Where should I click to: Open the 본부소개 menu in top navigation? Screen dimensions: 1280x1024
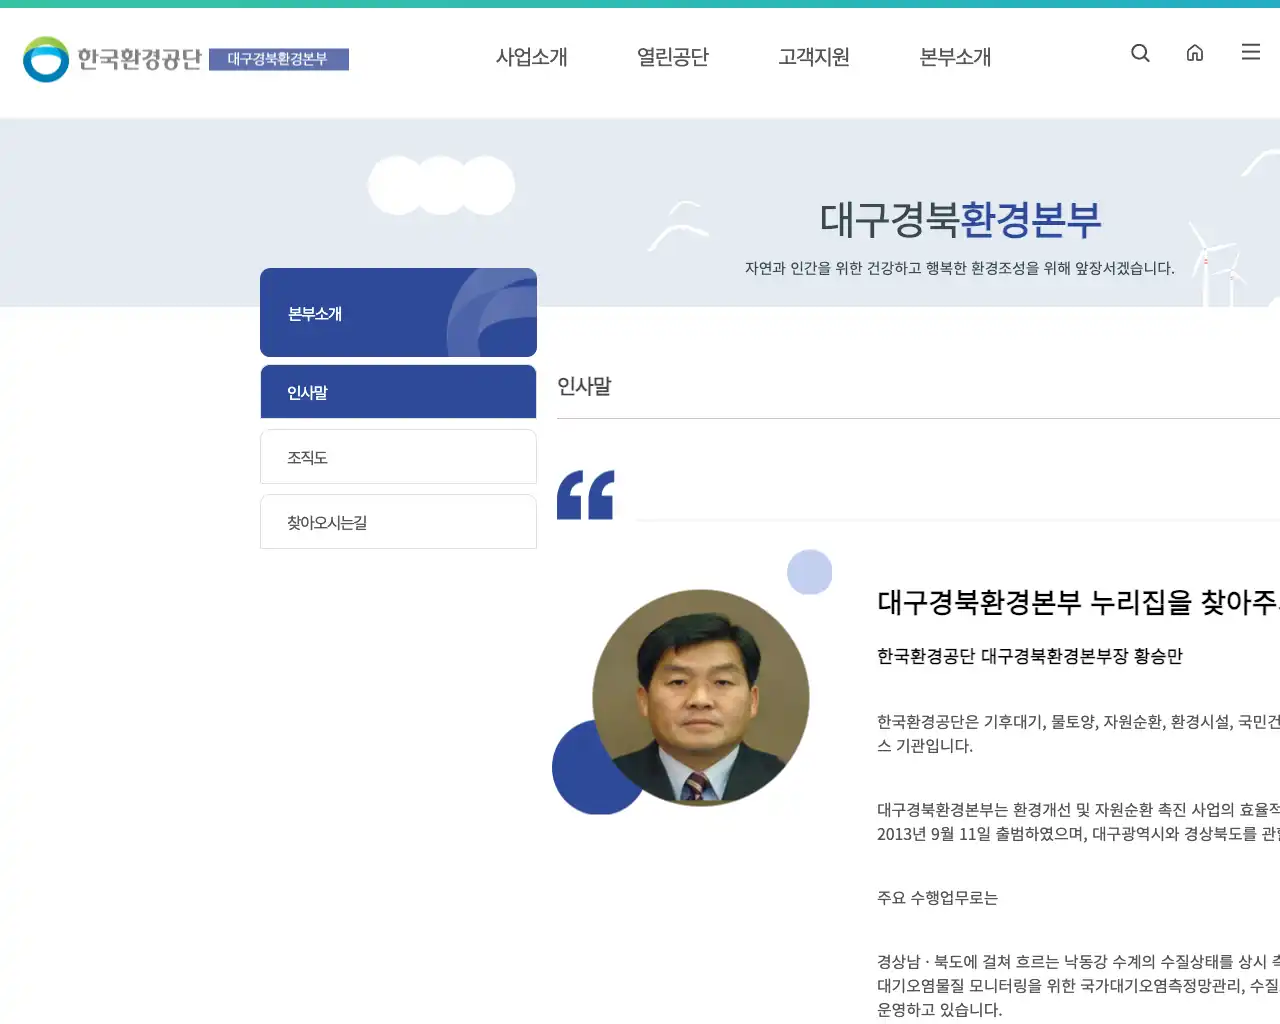click(954, 57)
